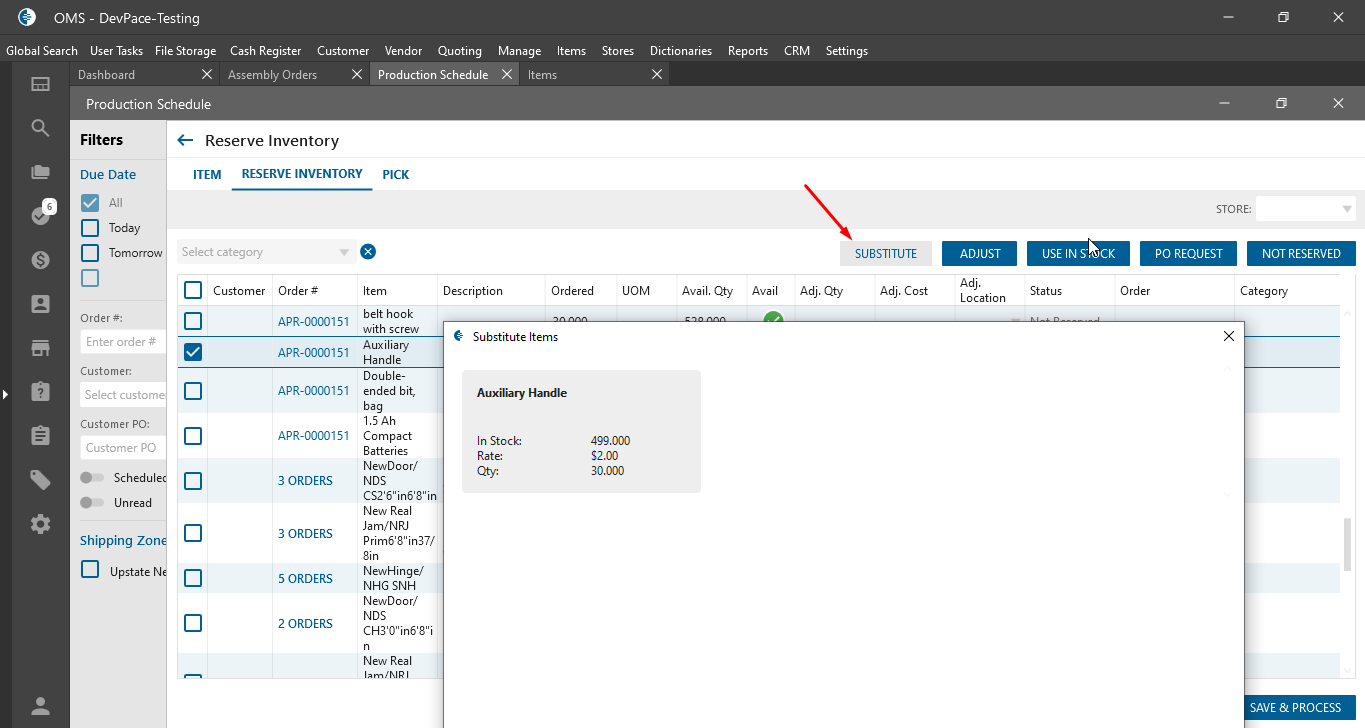Clear category filter with round X icon

coord(368,252)
